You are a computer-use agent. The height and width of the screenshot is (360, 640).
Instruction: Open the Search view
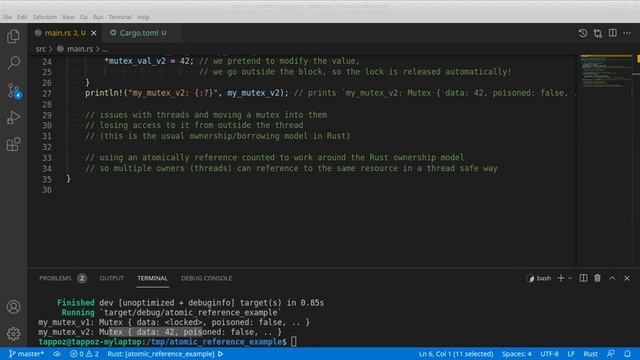[x=13, y=63]
